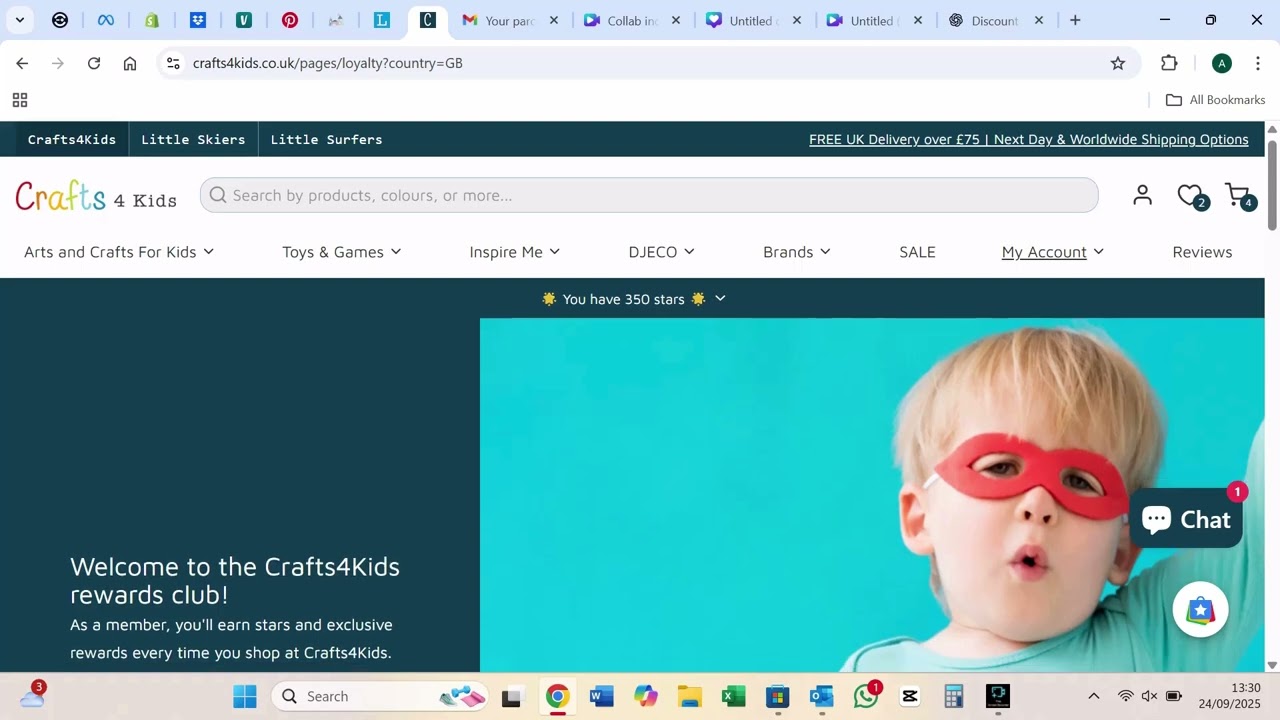This screenshot has width=1280, height=720.
Task: Open the account profile icon
Action: (1142, 195)
